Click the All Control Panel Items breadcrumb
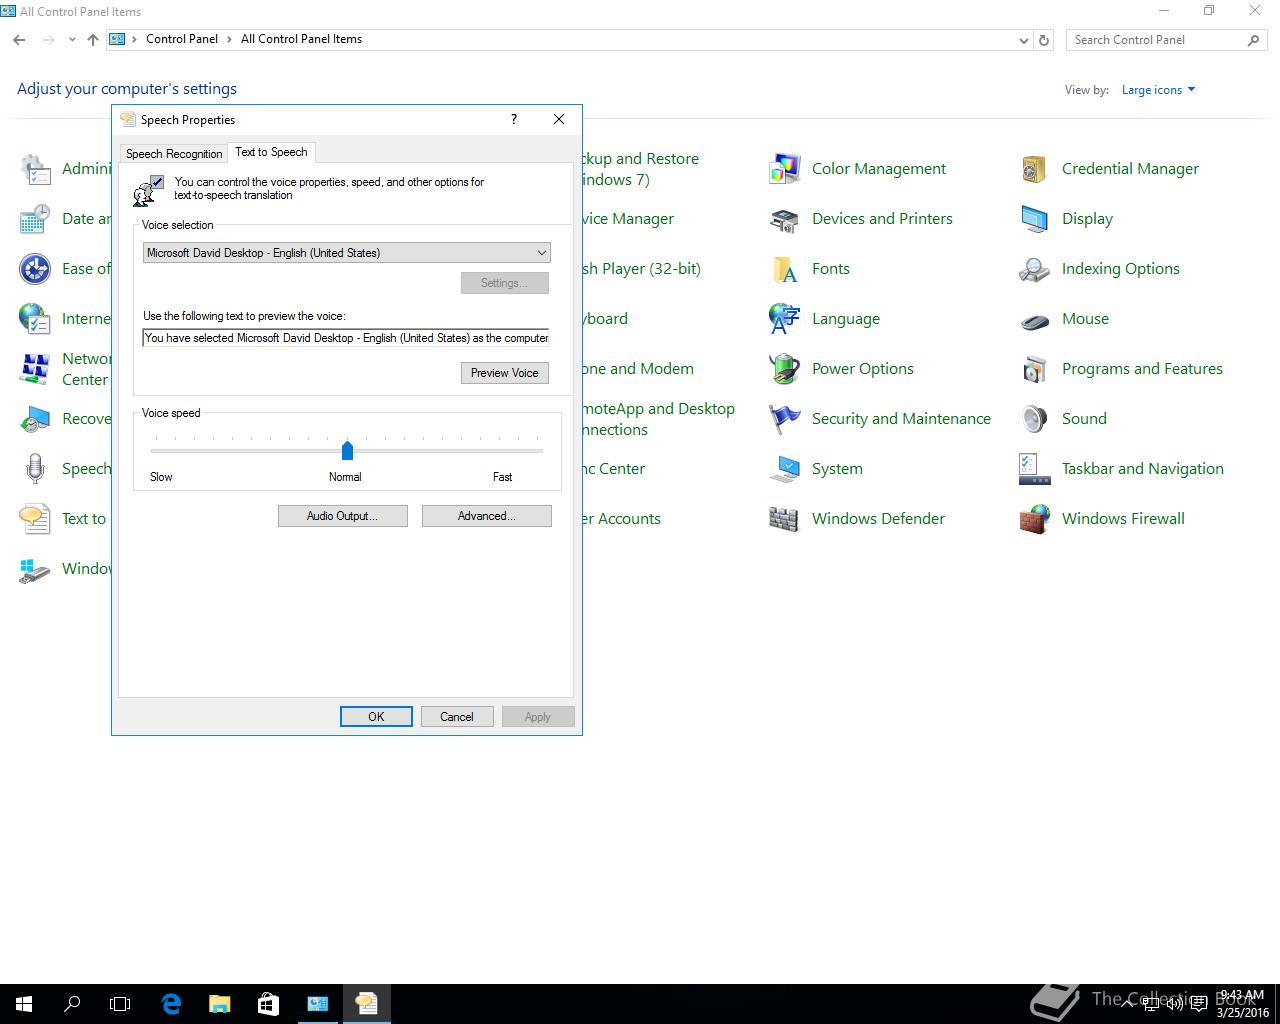This screenshot has height=1024, width=1280. [x=301, y=39]
